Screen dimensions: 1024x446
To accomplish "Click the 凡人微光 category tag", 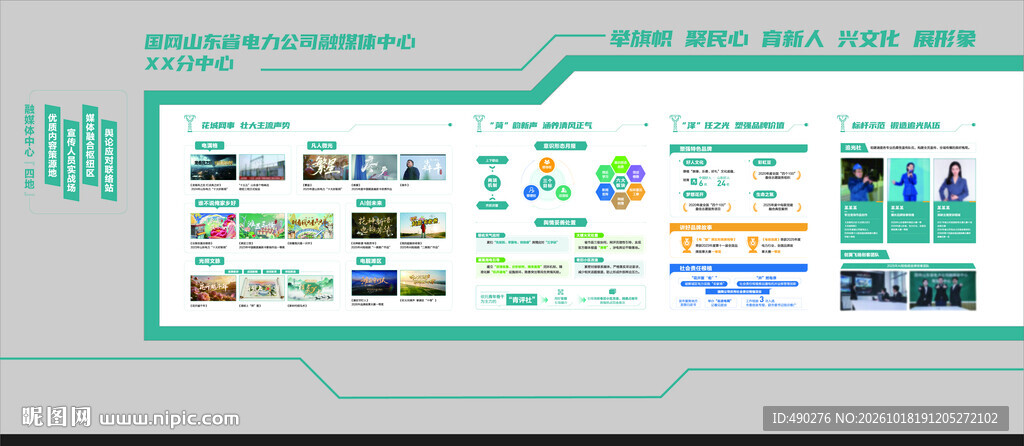I will [x=322, y=146].
